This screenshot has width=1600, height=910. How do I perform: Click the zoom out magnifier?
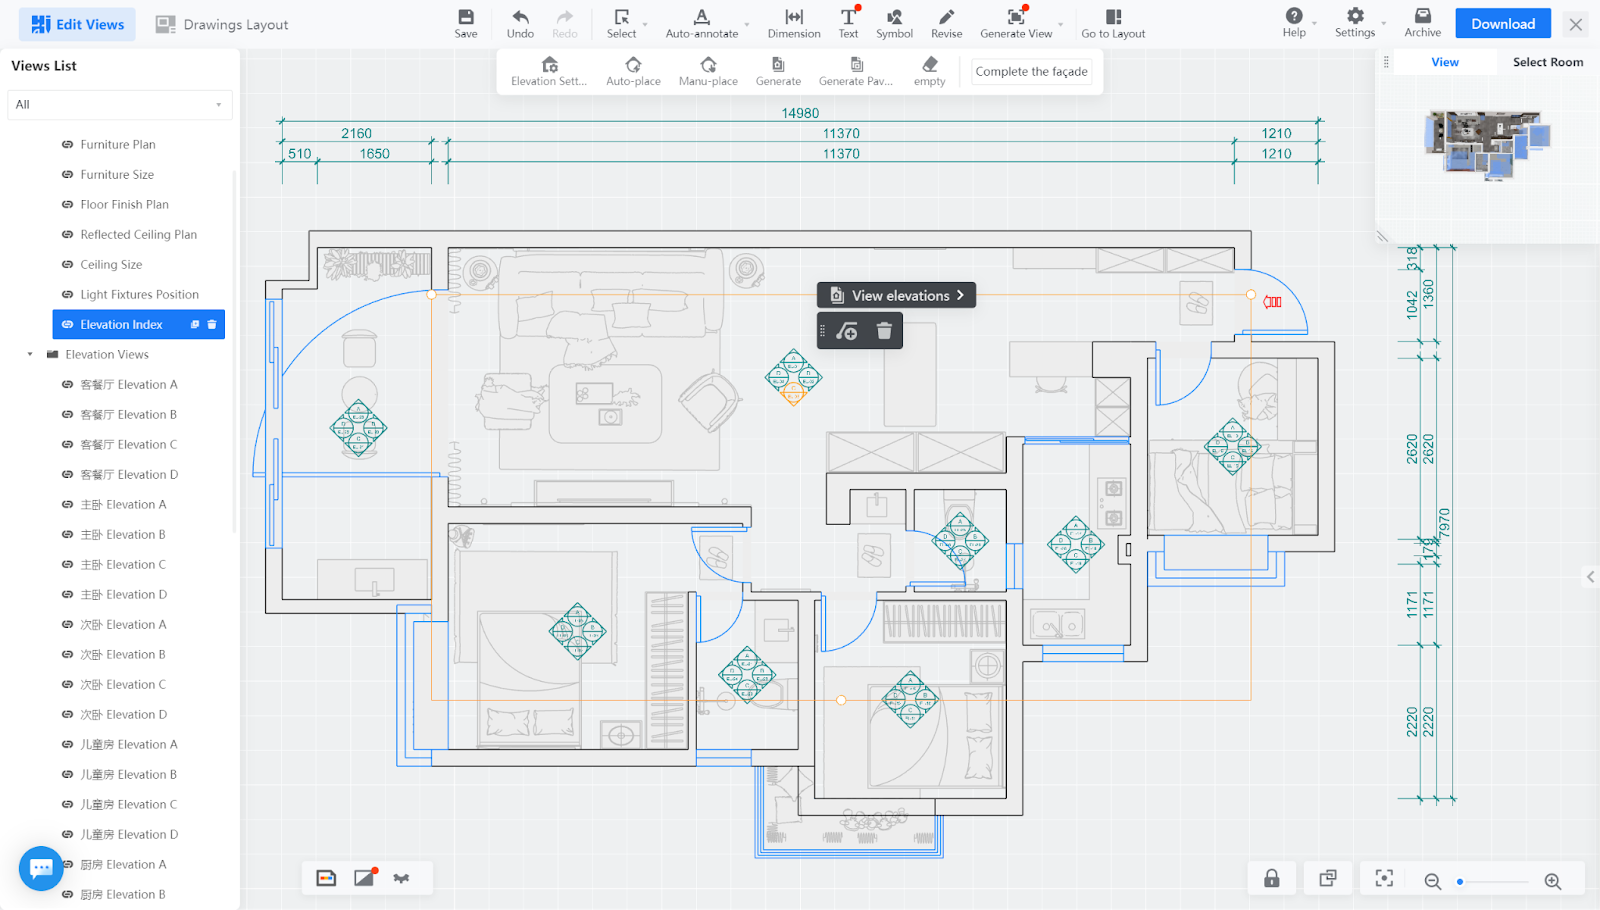click(1432, 881)
